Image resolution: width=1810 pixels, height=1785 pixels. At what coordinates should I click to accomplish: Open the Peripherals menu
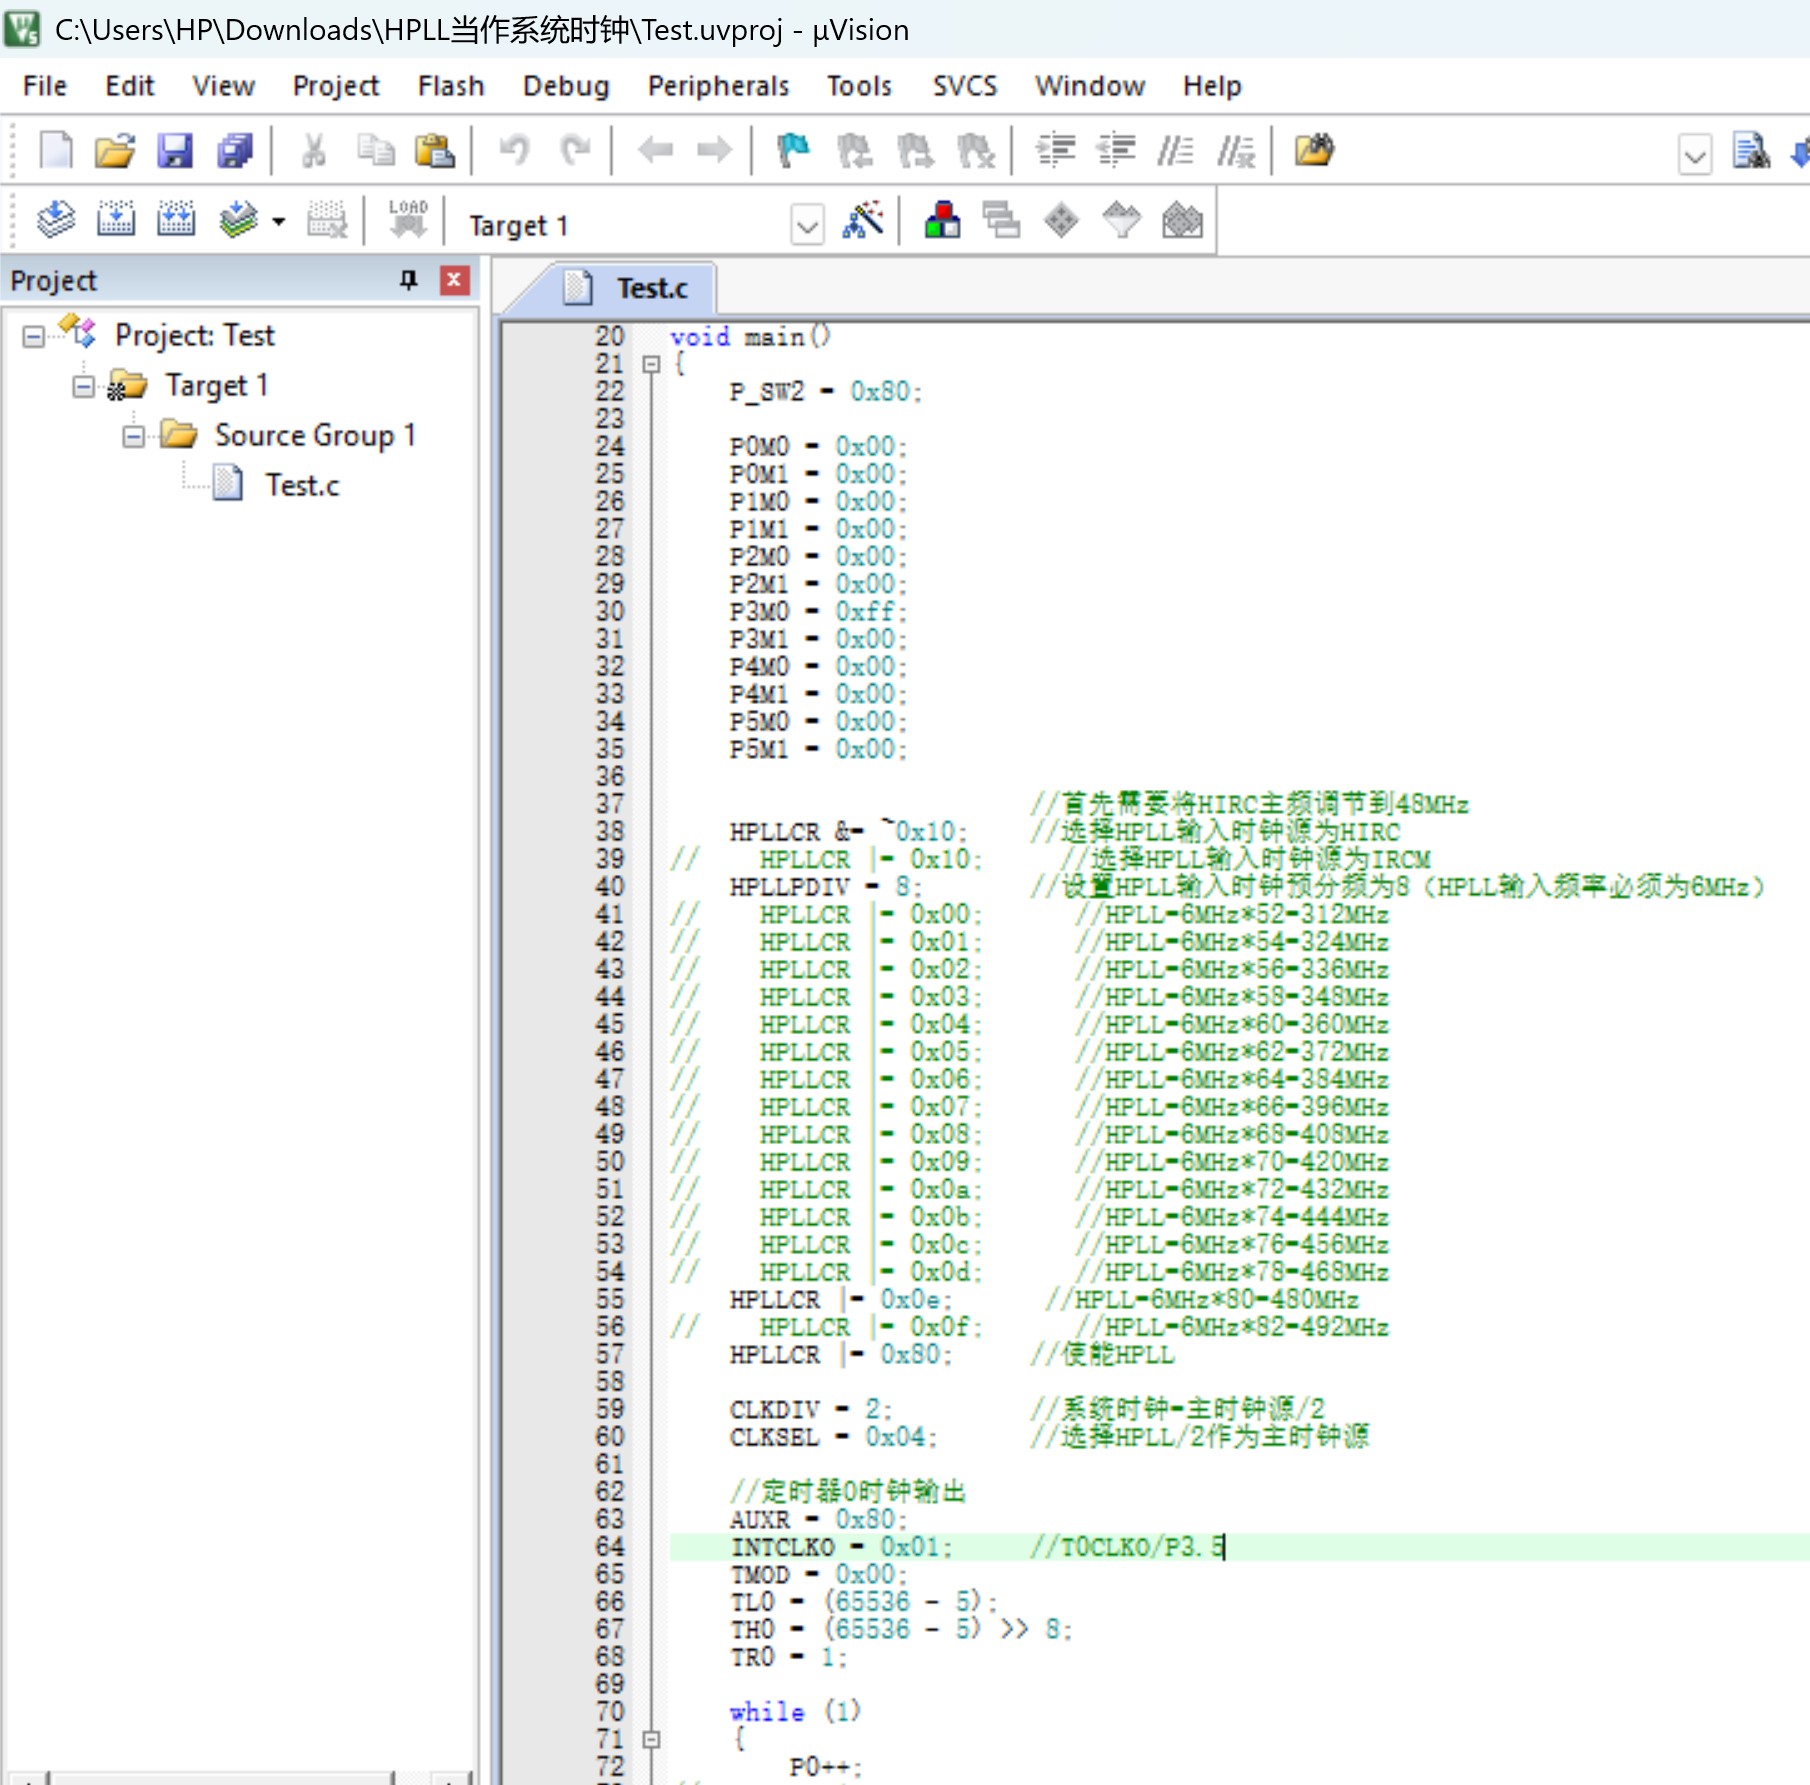[x=718, y=86]
